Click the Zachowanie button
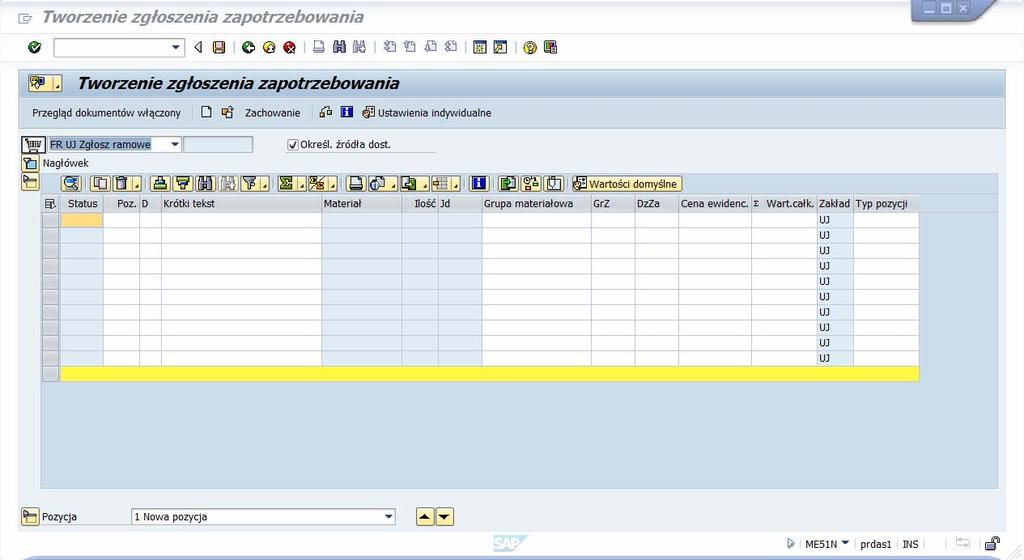 [272, 113]
